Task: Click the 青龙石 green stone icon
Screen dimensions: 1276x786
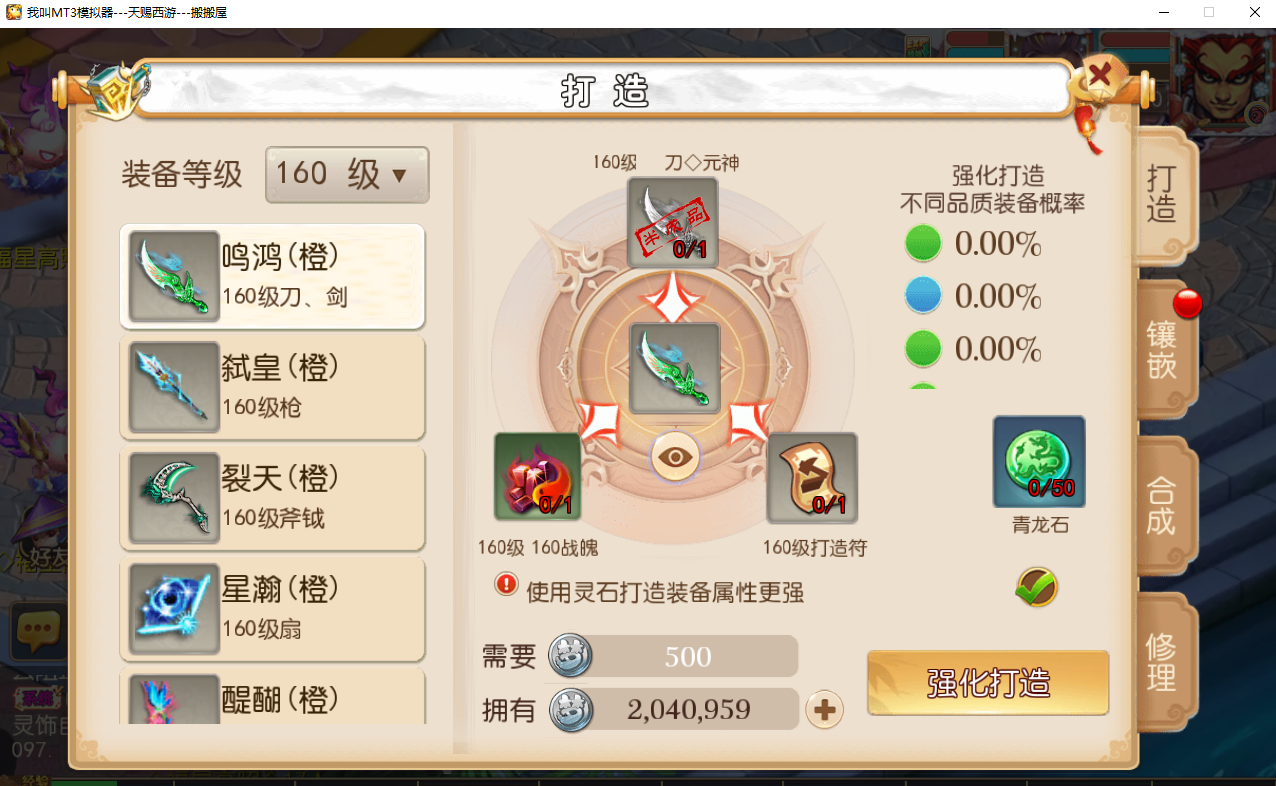Action: click(1039, 462)
